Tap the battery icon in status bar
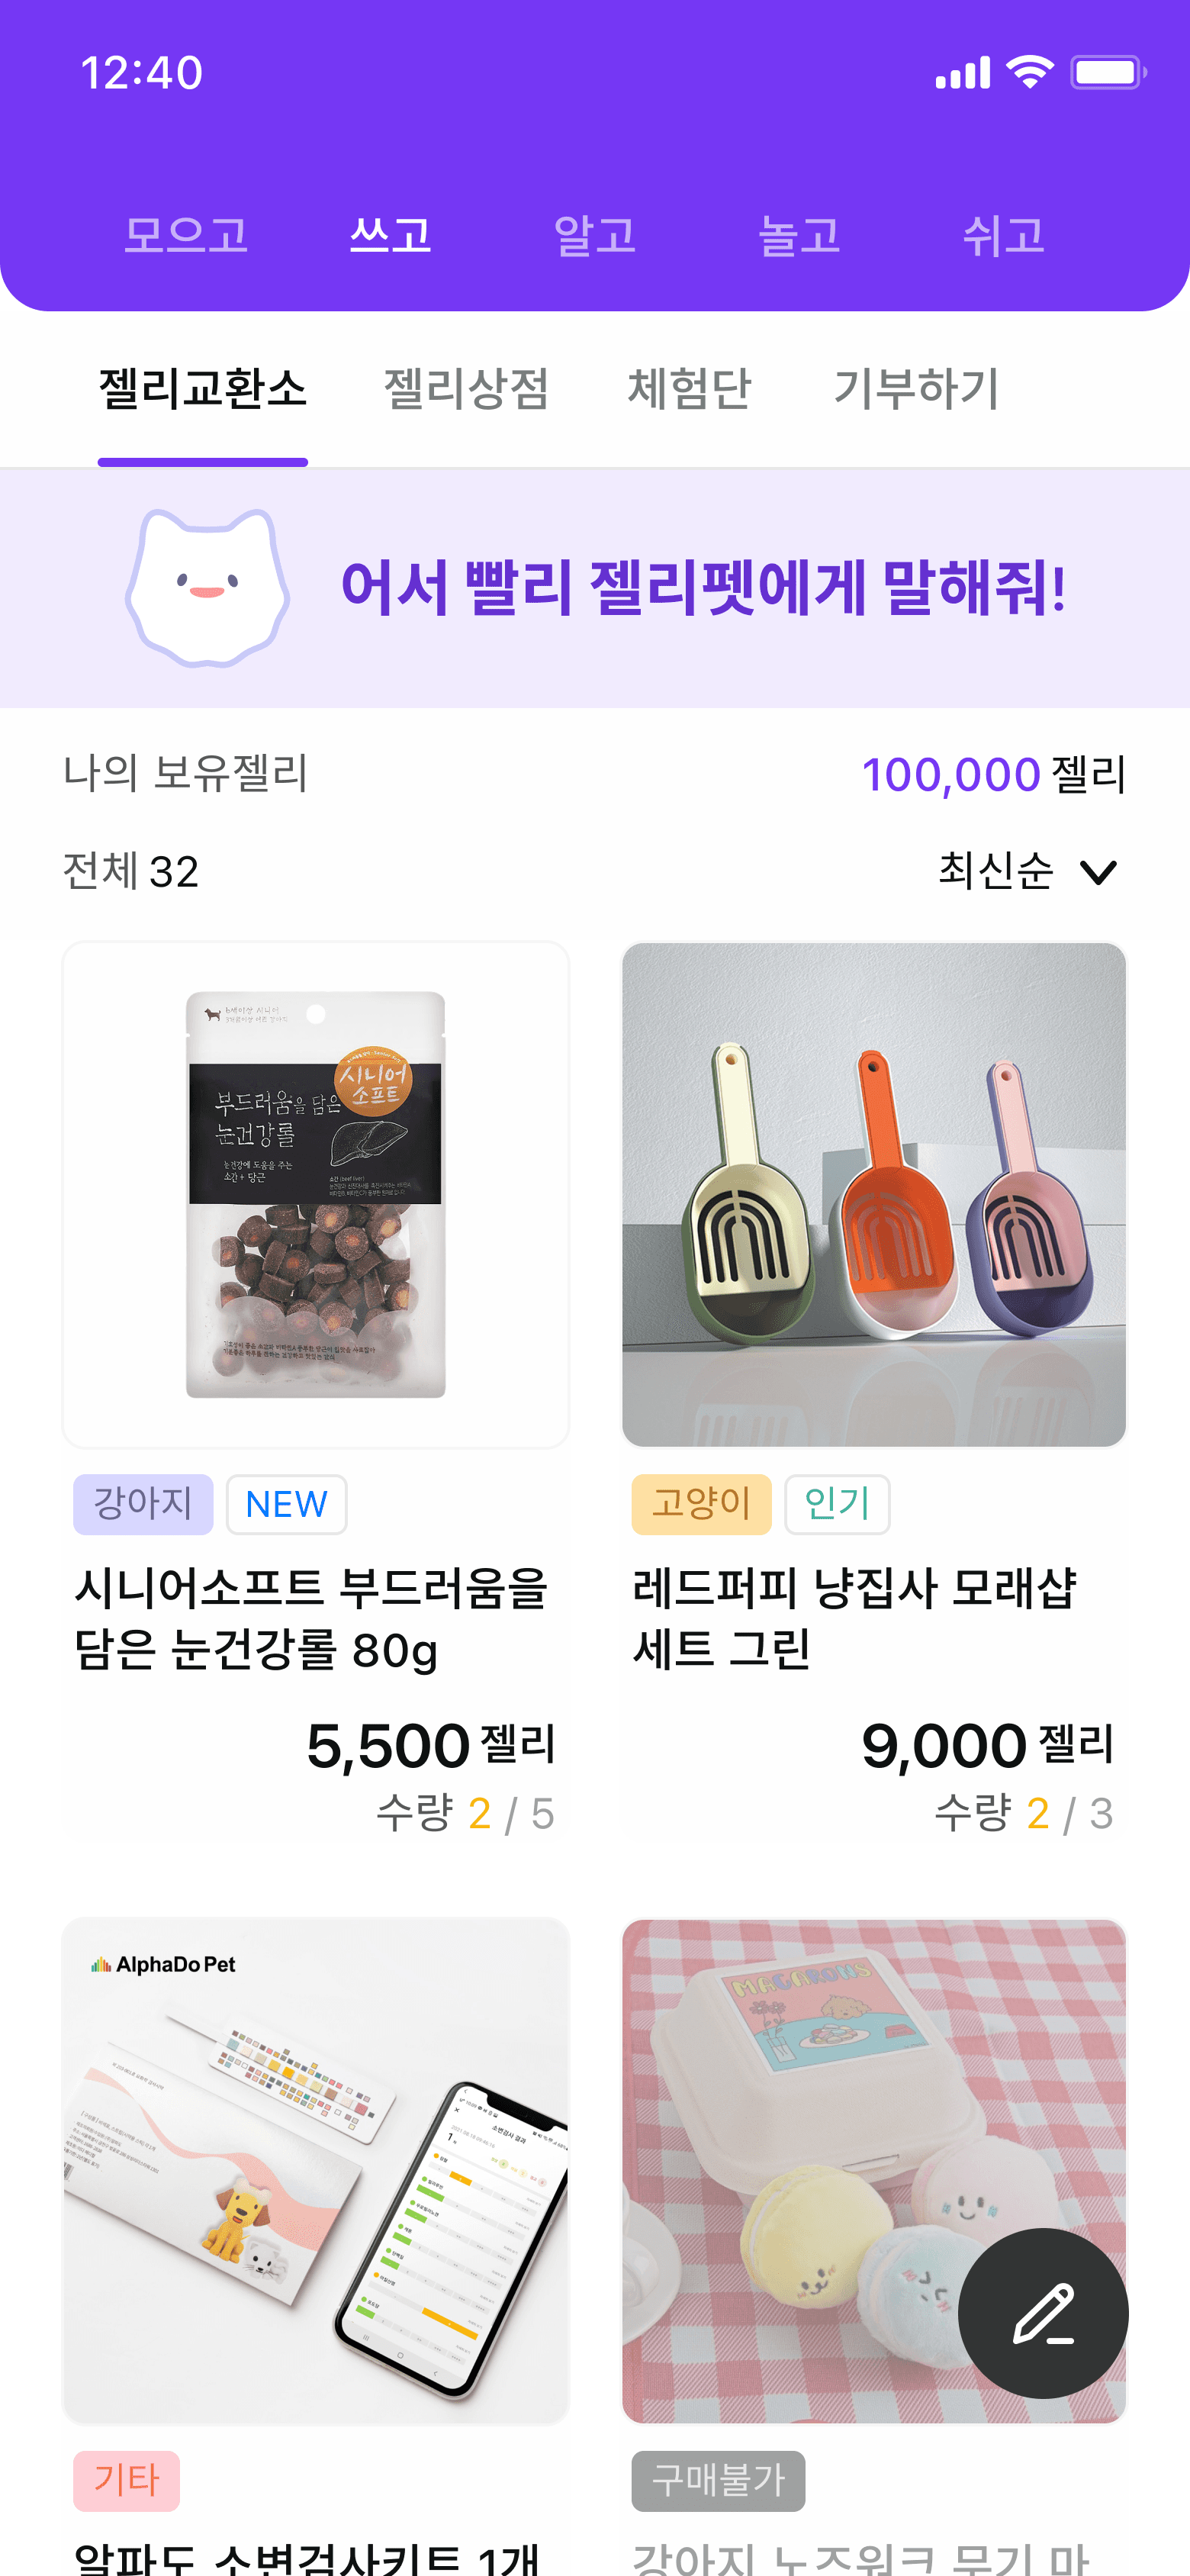 [1108, 72]
